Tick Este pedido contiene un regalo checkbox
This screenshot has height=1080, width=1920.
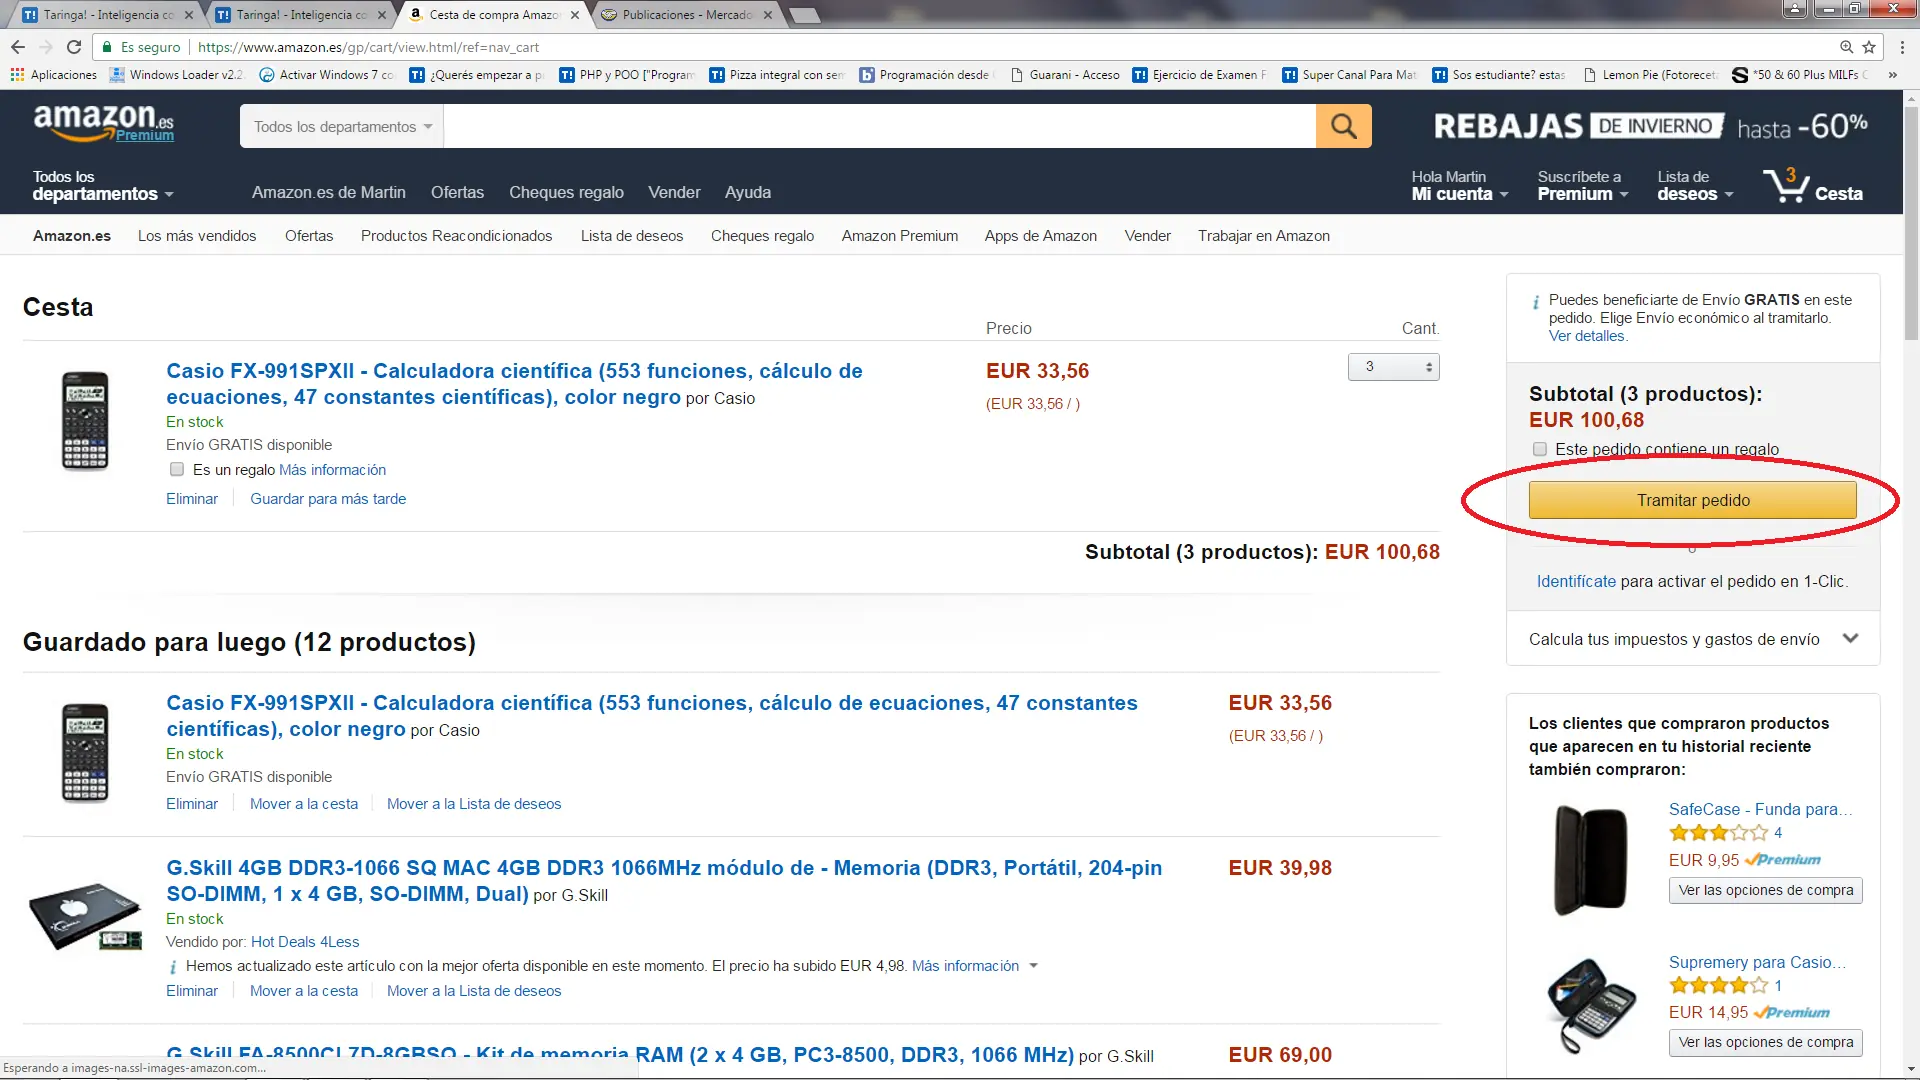(x=1540, y=449)
